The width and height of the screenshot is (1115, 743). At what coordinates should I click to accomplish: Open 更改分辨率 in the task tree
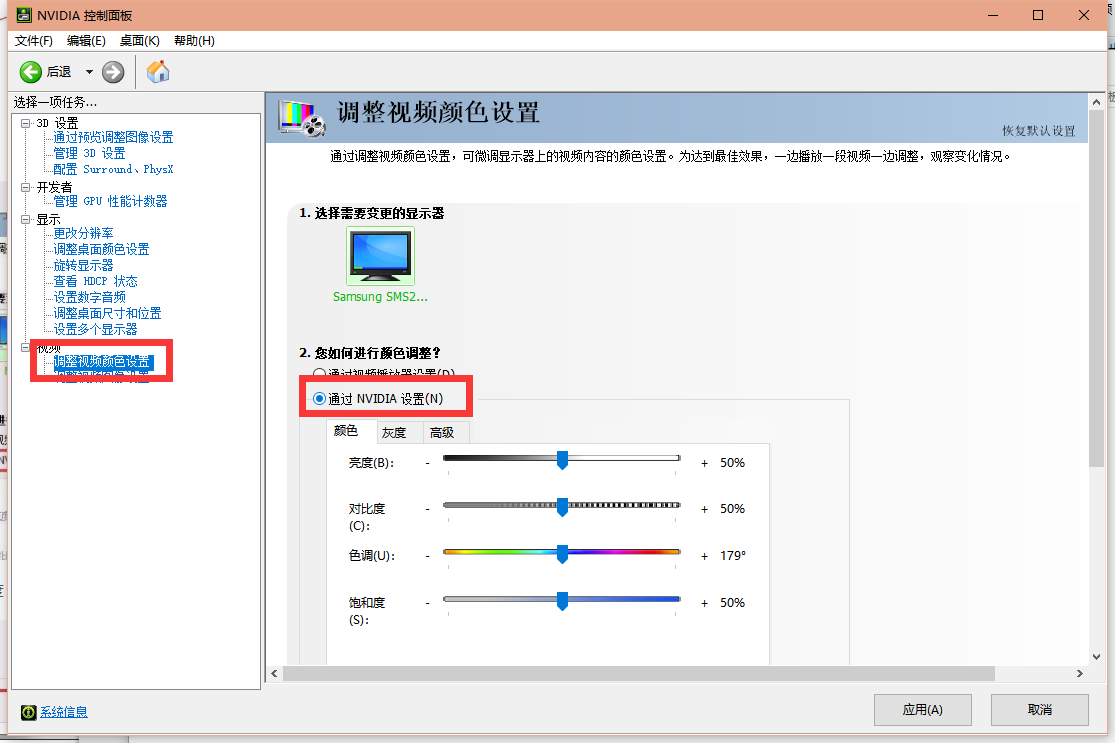coord(83,233)
